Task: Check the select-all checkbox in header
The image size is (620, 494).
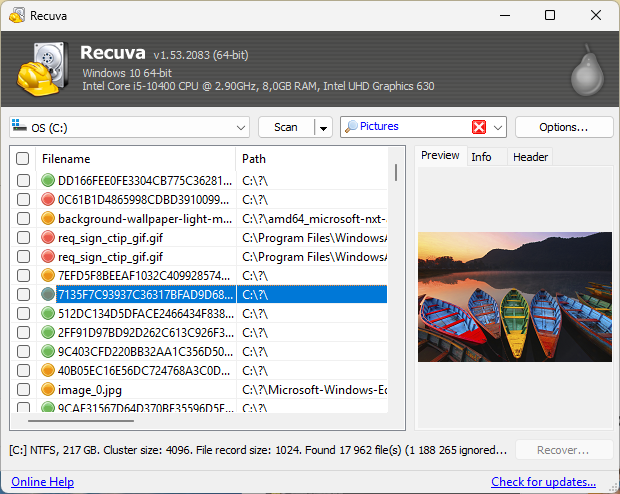Action: click(23, 159)
